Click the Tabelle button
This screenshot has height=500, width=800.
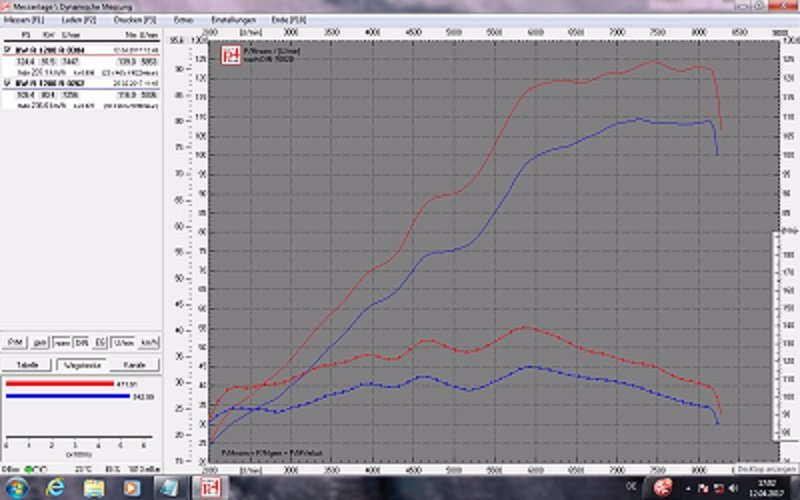click(28, 365)
